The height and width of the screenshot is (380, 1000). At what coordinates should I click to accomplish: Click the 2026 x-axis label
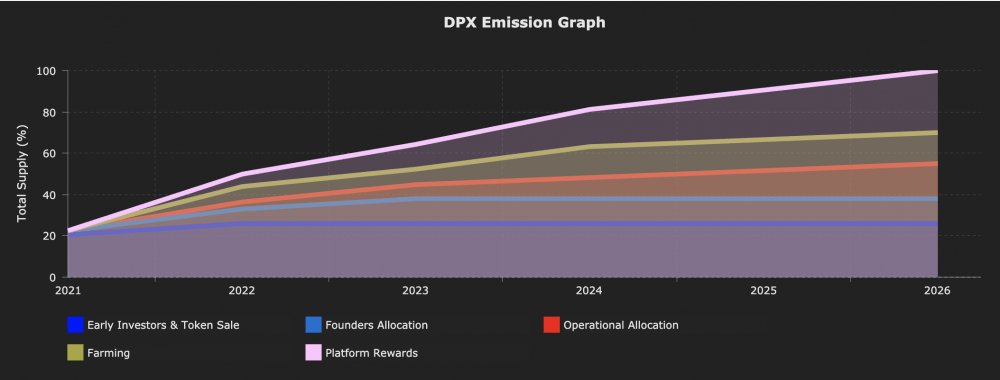[937, 291]
